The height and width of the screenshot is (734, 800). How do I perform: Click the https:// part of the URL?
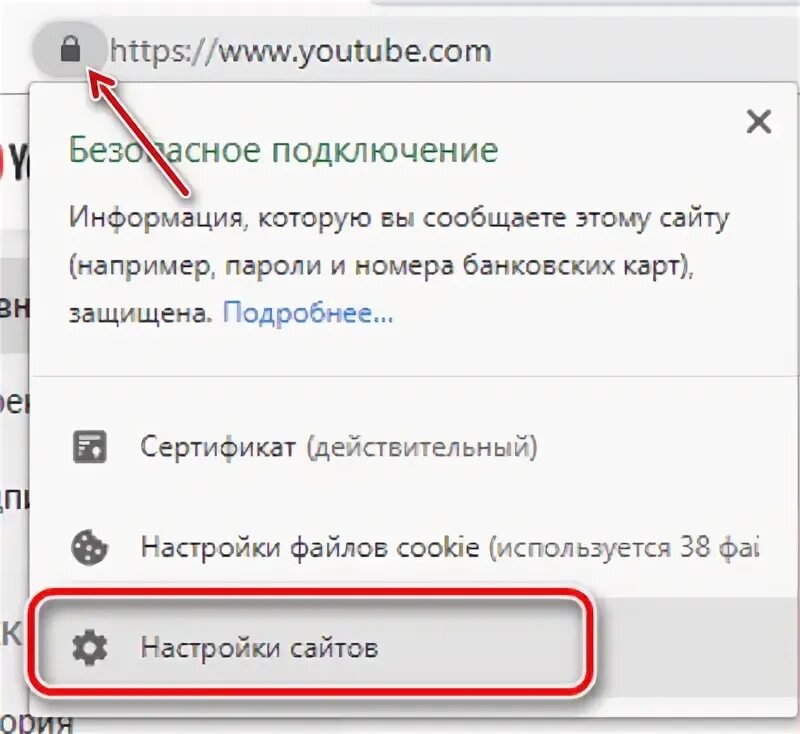(164, 52)
